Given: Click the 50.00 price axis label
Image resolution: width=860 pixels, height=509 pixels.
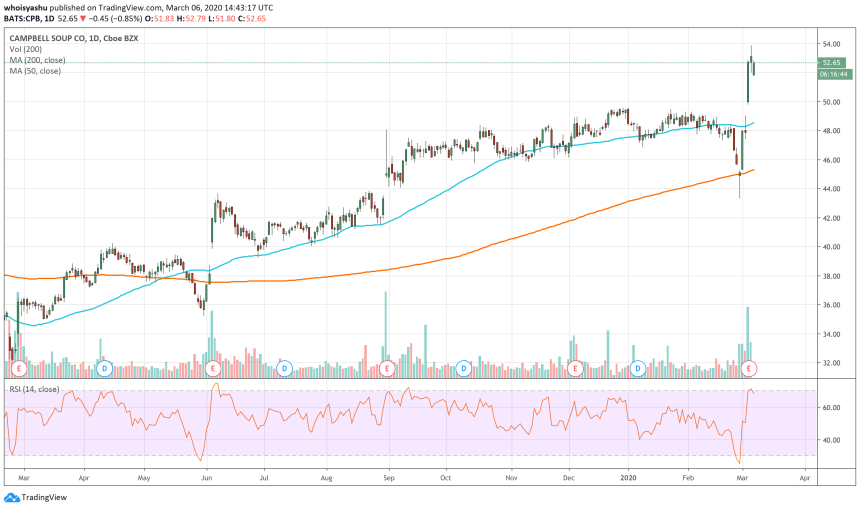Looking at the screenshot, I should tap(831, 102).
